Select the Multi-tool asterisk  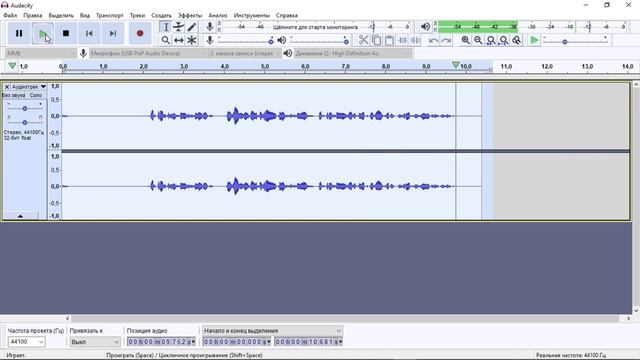191,40
